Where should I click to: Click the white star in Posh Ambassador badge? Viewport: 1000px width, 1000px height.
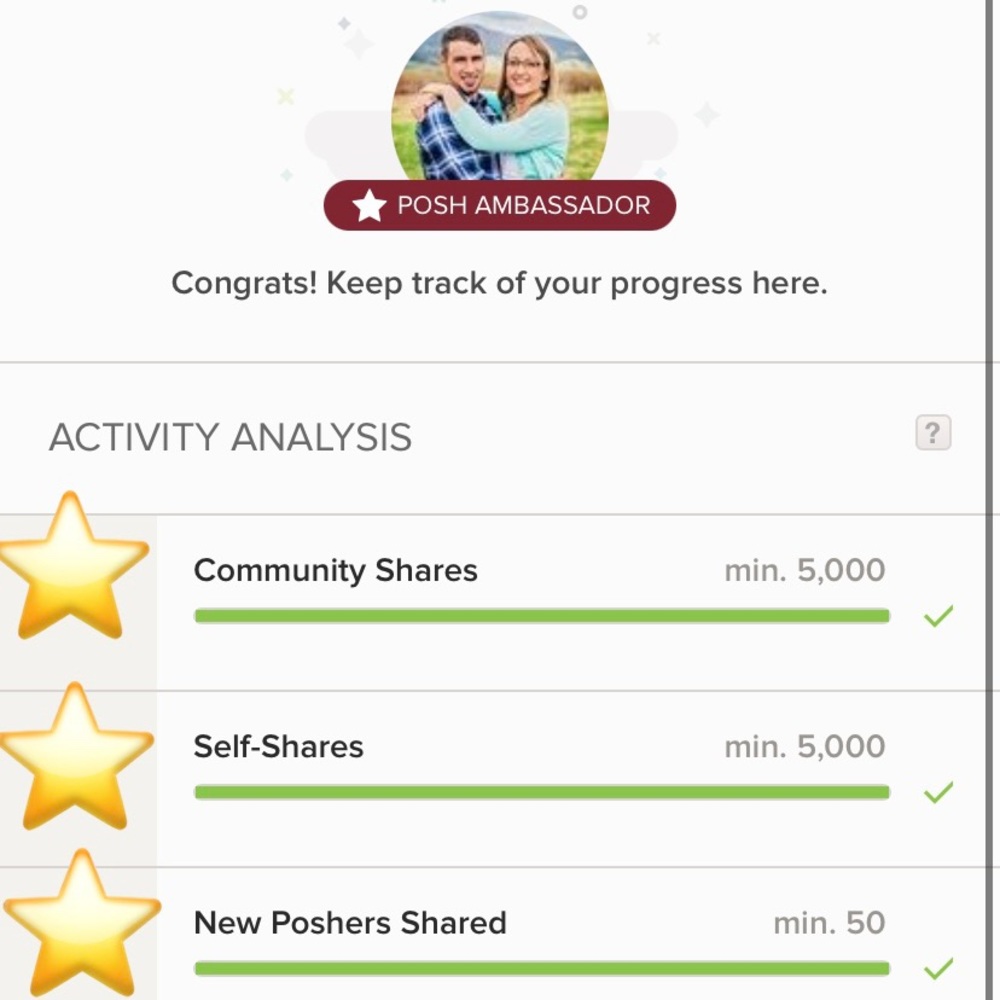click(369, 206)
